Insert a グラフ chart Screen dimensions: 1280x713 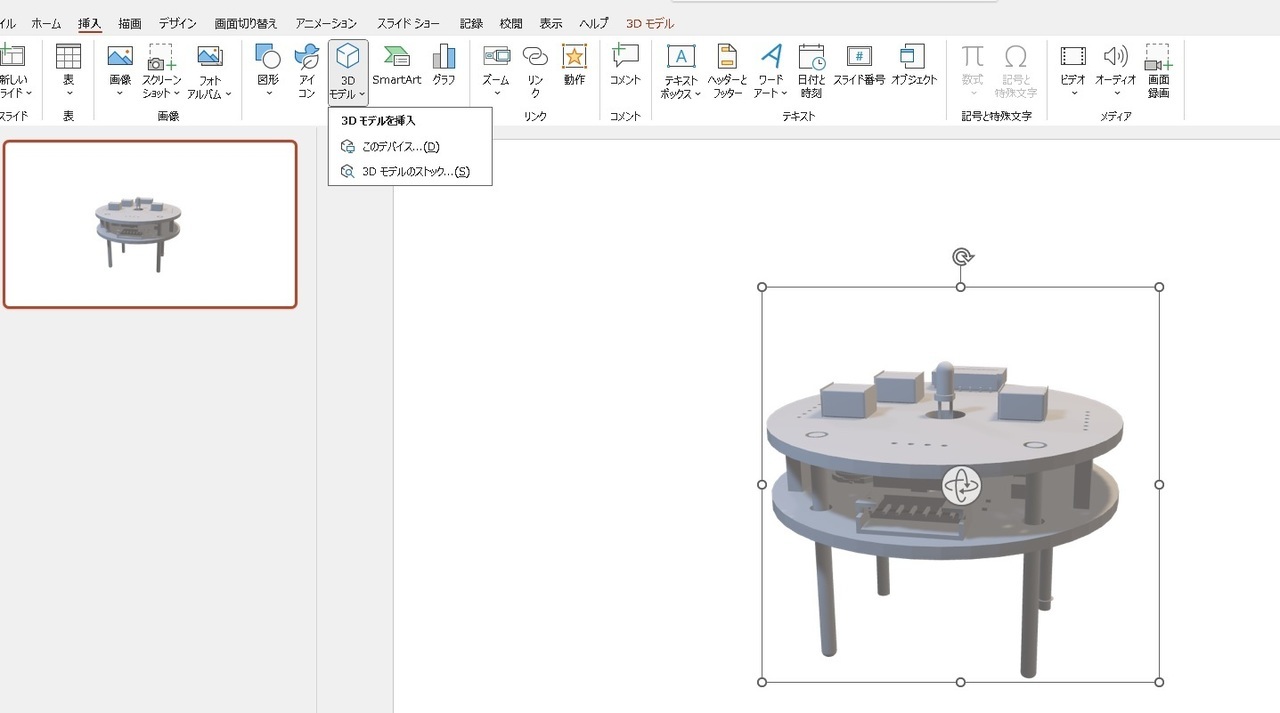pos(444,64)
